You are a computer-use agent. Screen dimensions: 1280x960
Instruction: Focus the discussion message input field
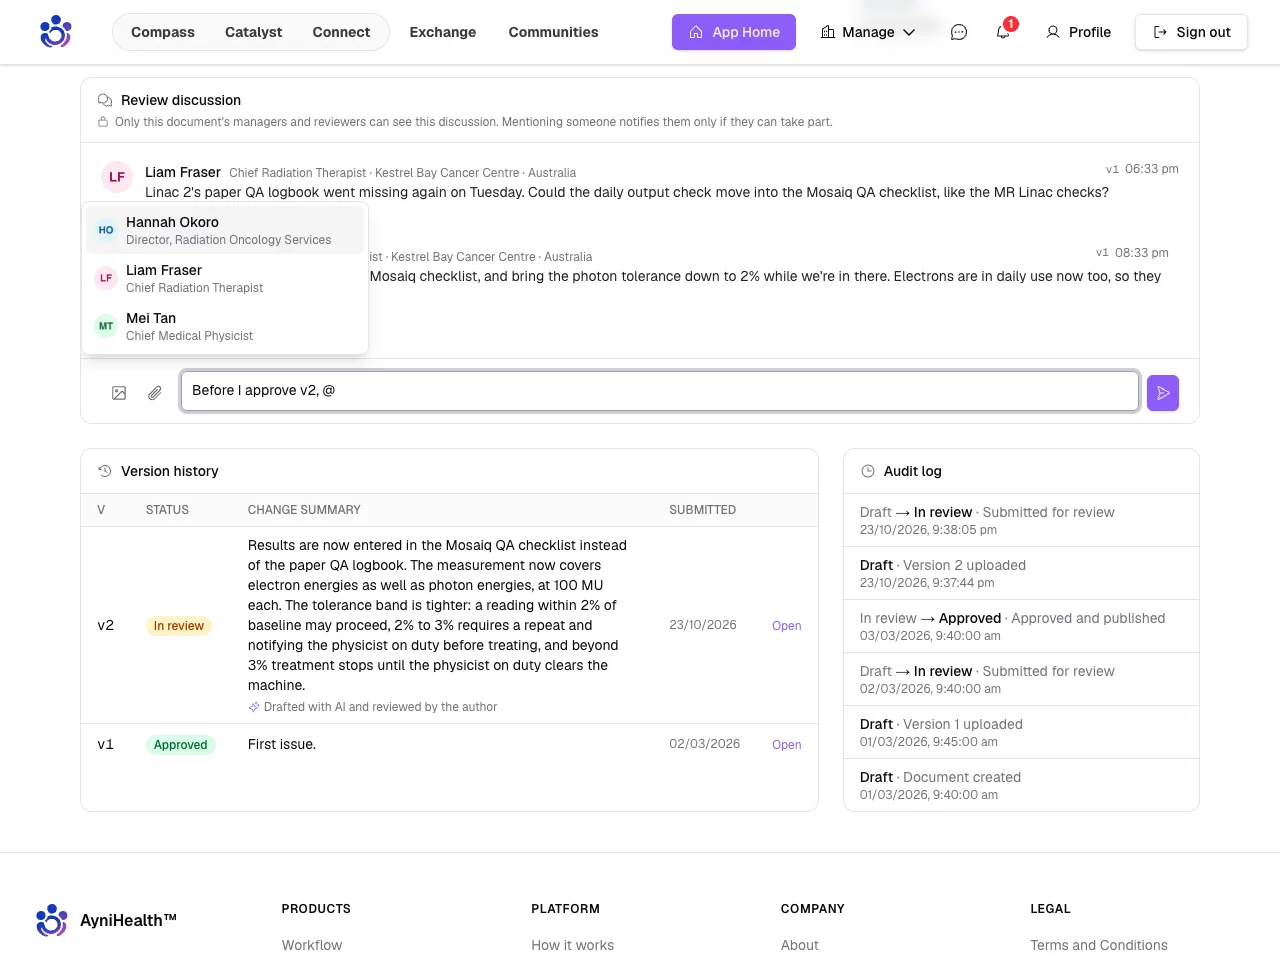pos(659,391)
